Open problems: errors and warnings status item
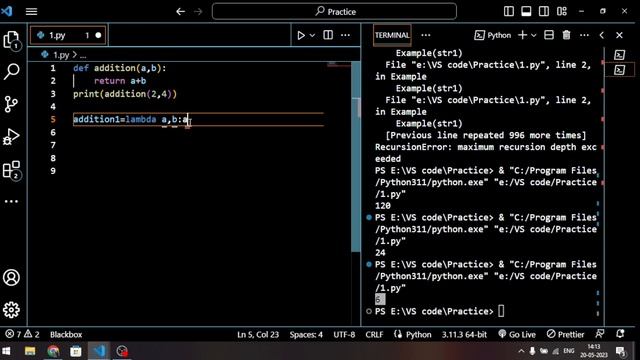The height and width of the screenshot is (360, 640). [x=22, y=334]
